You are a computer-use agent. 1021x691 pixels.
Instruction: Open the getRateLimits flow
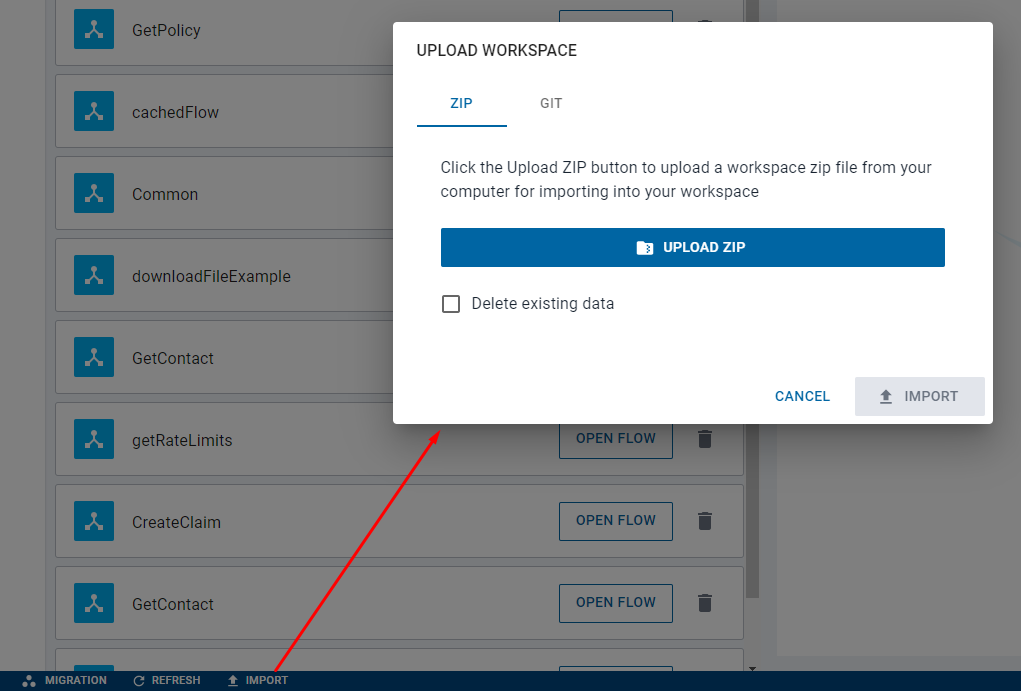pyautogui.click(x=615, y=439)
